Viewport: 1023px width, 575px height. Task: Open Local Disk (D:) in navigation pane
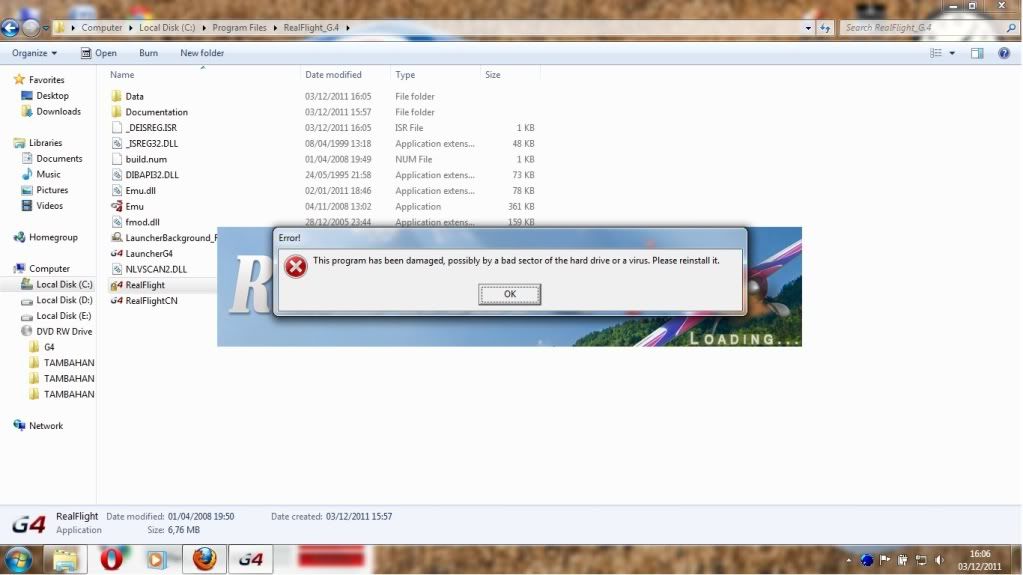point(64,300)
